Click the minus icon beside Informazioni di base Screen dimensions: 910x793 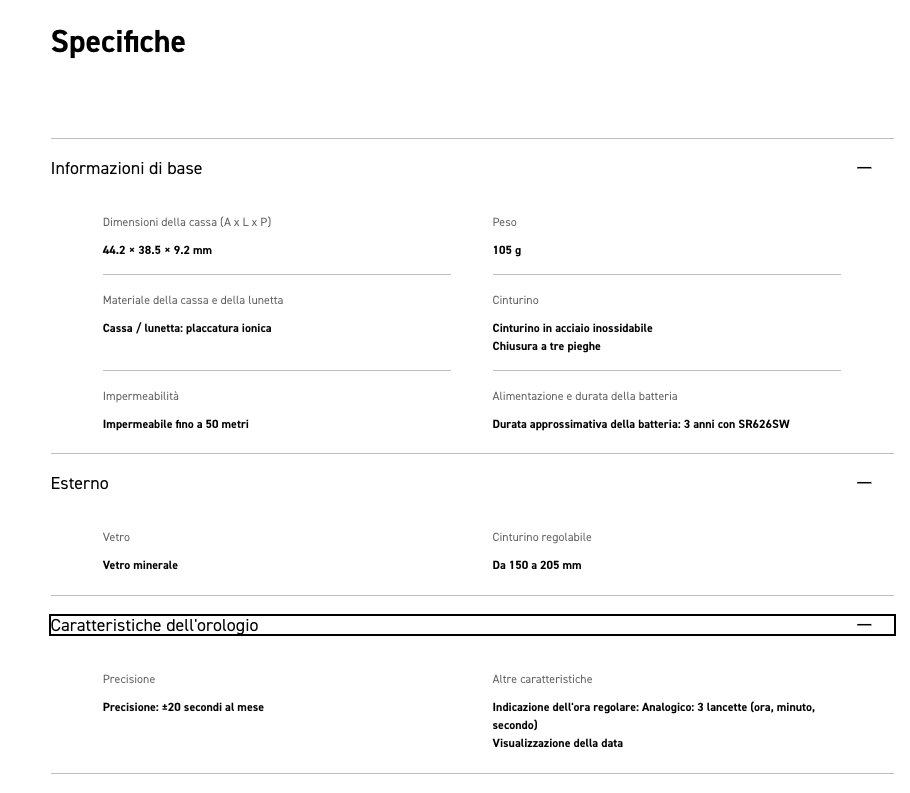pos(864,168)
